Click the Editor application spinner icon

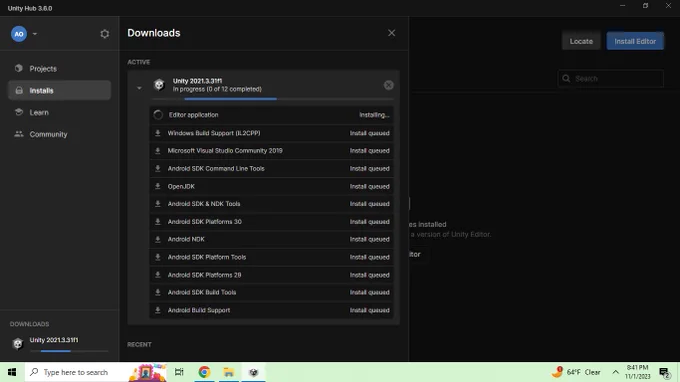click(158, 115)
